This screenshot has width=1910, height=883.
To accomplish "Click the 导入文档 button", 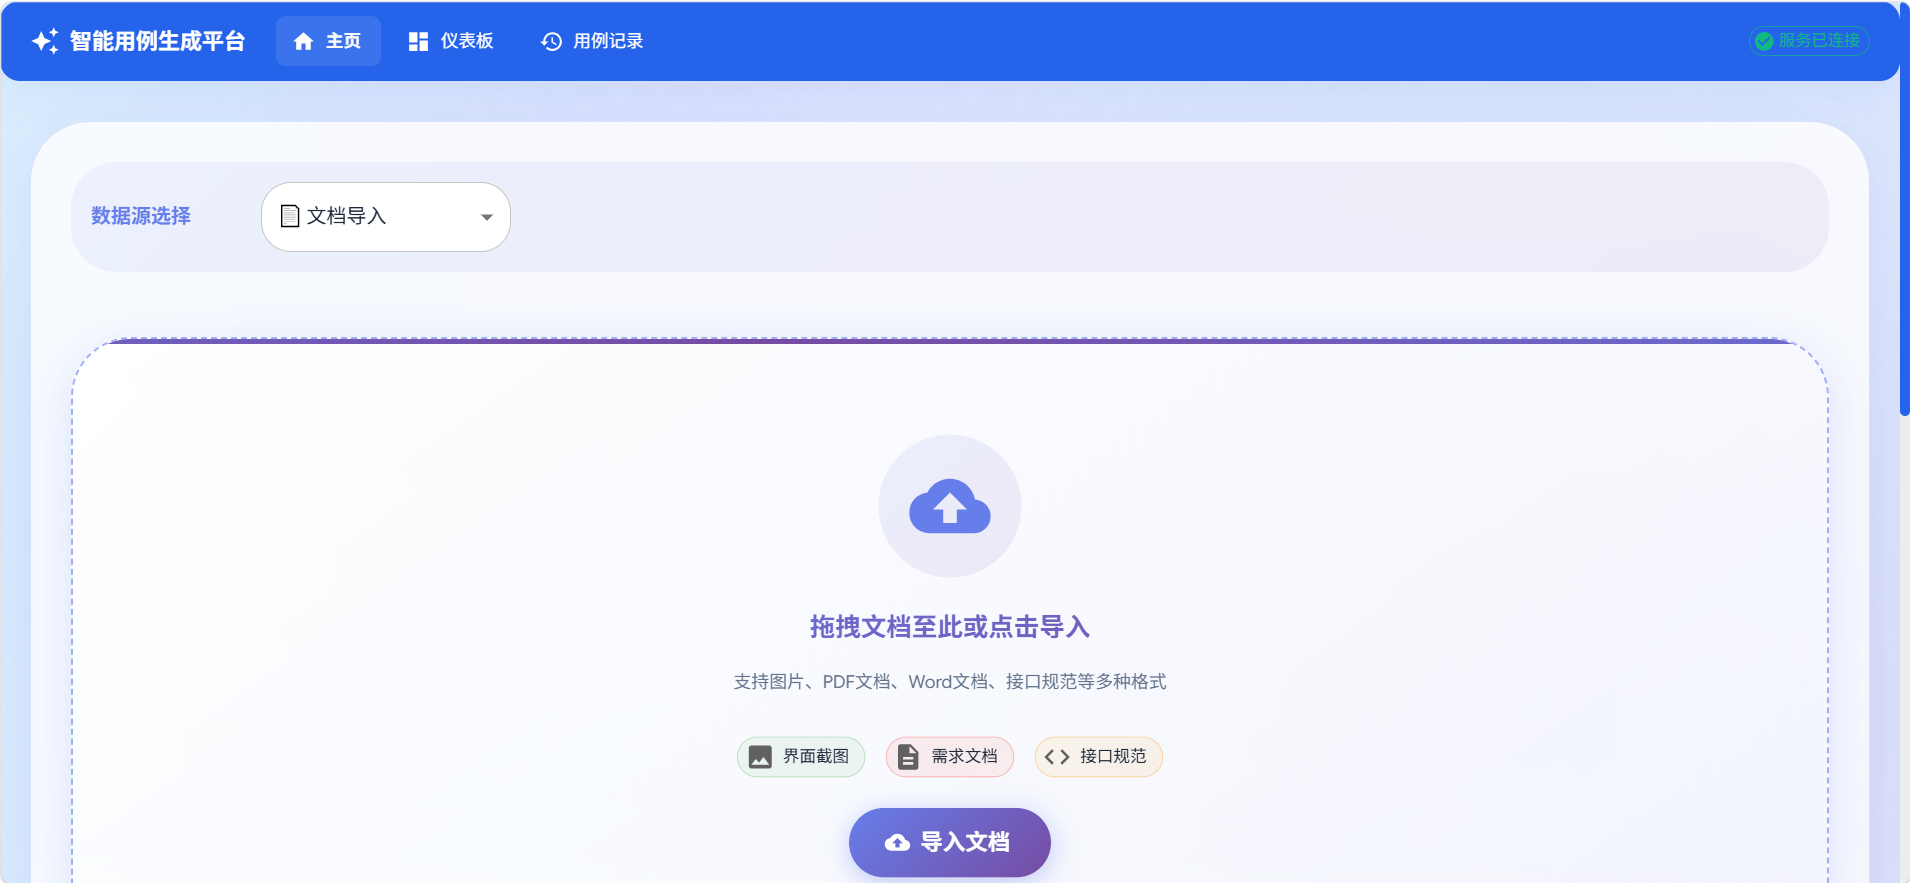I will coord(950,842).
